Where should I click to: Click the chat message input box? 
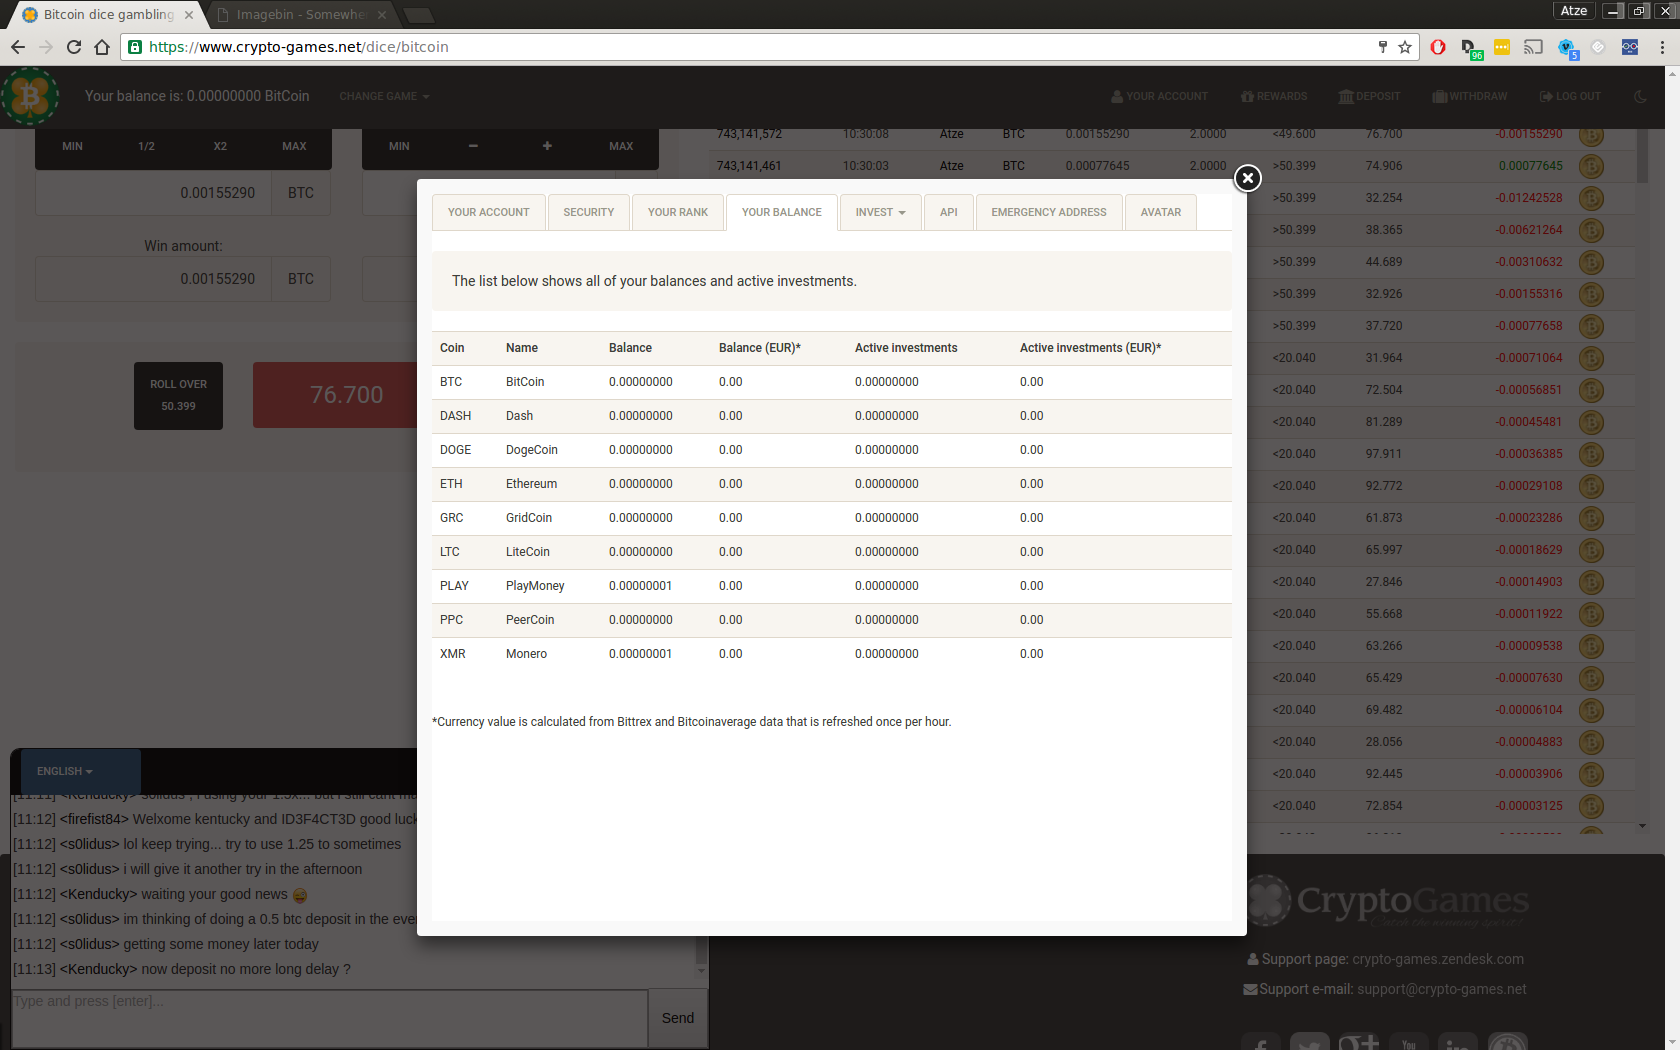(x=329, y=1018)
